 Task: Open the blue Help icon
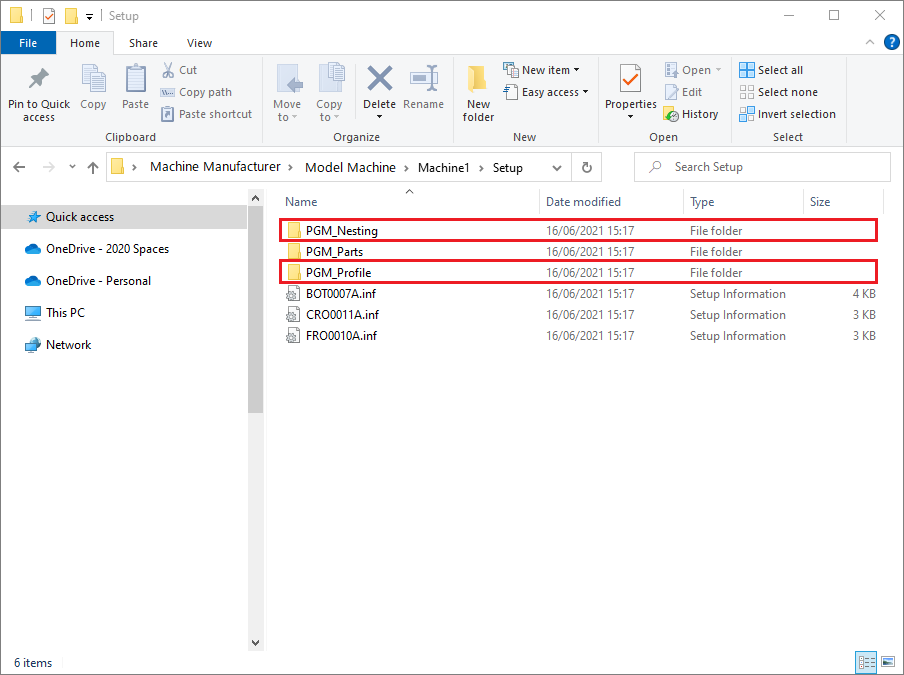[x=891, y=42]
